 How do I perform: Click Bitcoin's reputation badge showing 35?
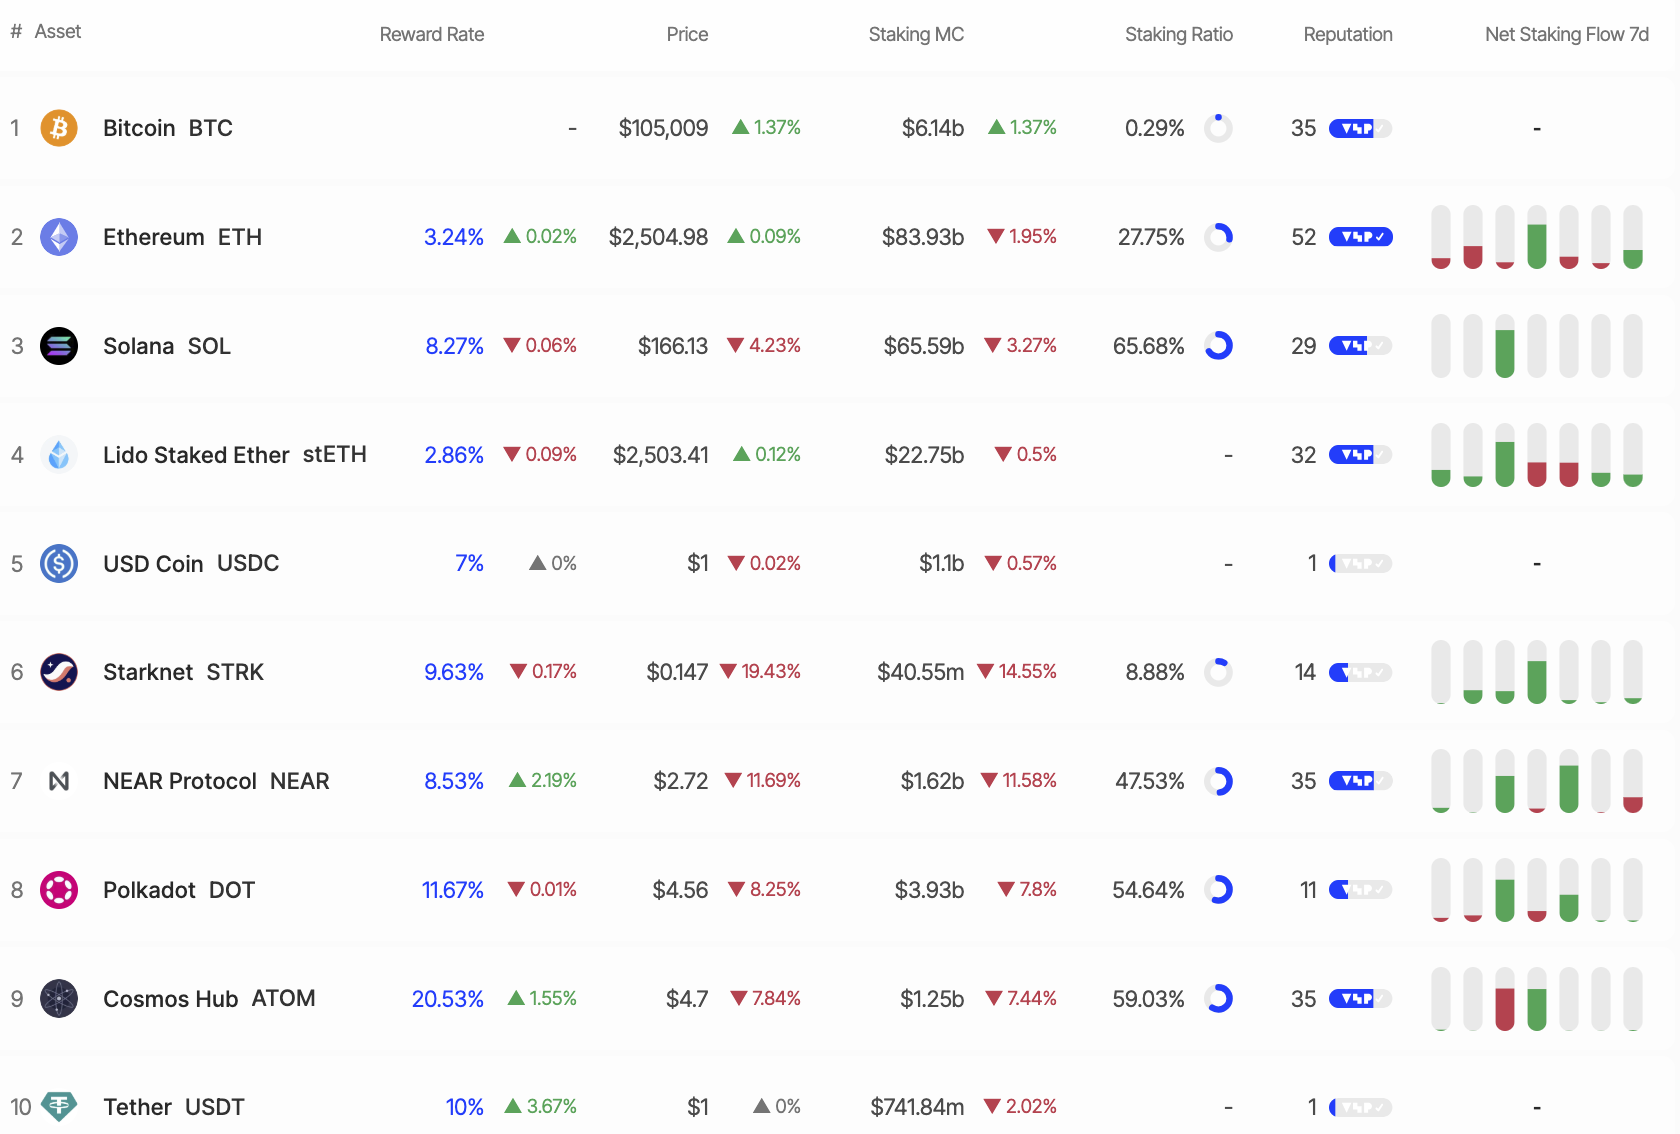point(1360,128)
